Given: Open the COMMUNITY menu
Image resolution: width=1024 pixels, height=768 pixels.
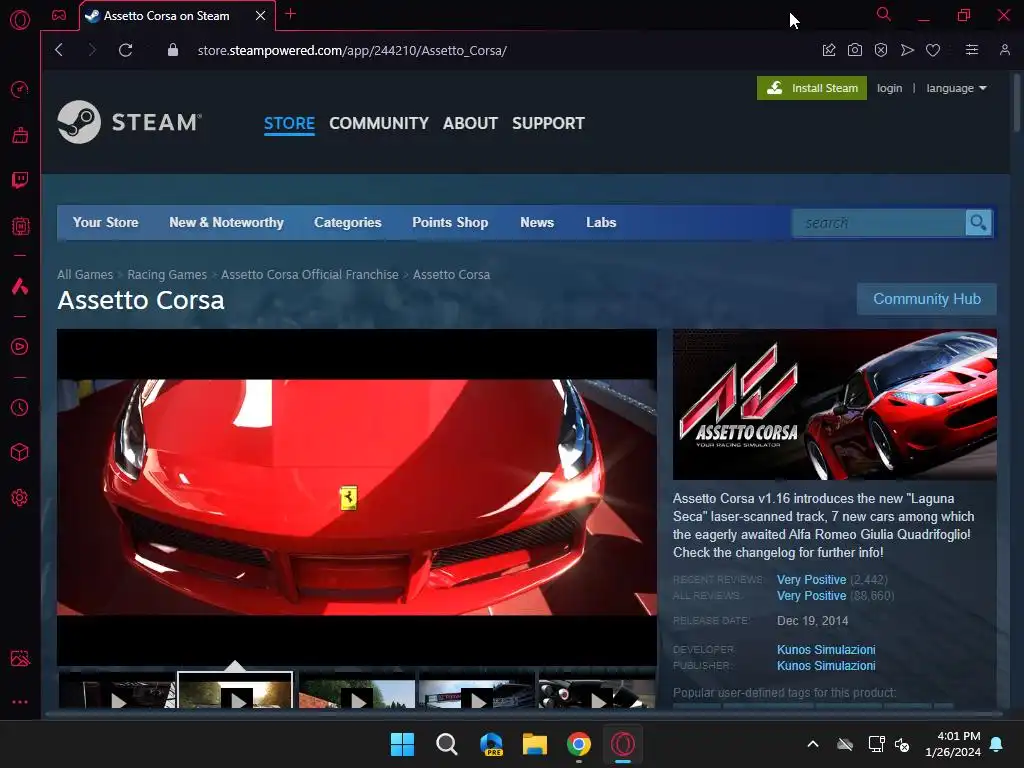Looking at the screenshot, I should click(x=379, y=123).
